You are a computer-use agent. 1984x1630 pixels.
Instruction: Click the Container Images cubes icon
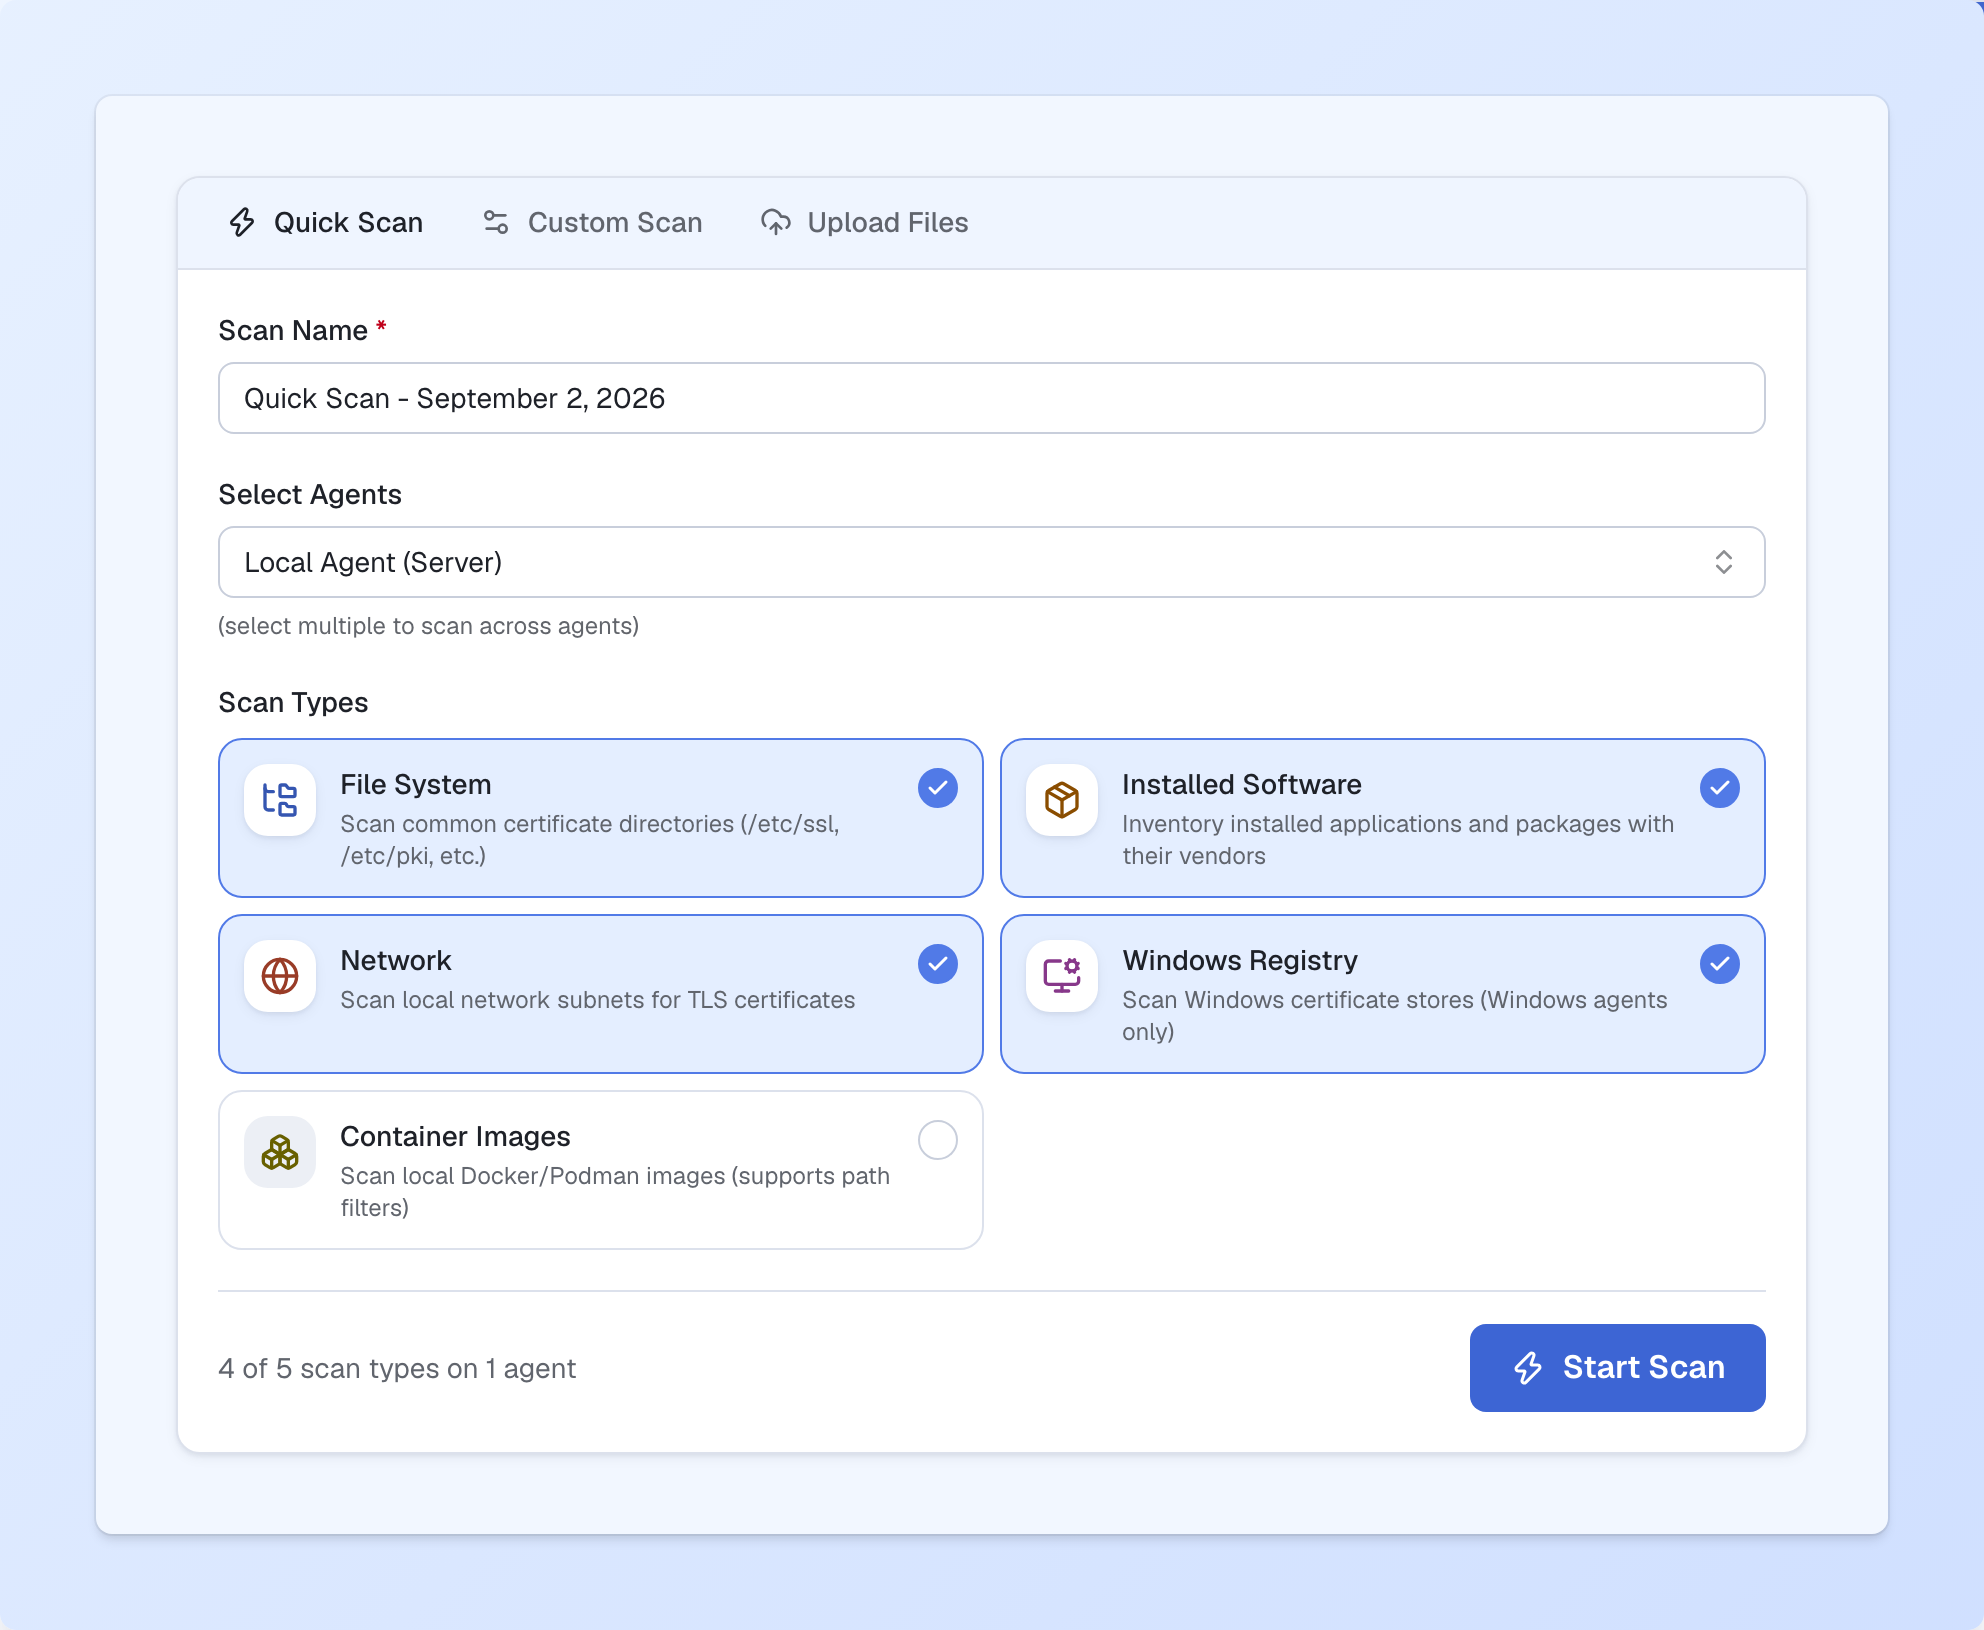(x=280, y=1152)
